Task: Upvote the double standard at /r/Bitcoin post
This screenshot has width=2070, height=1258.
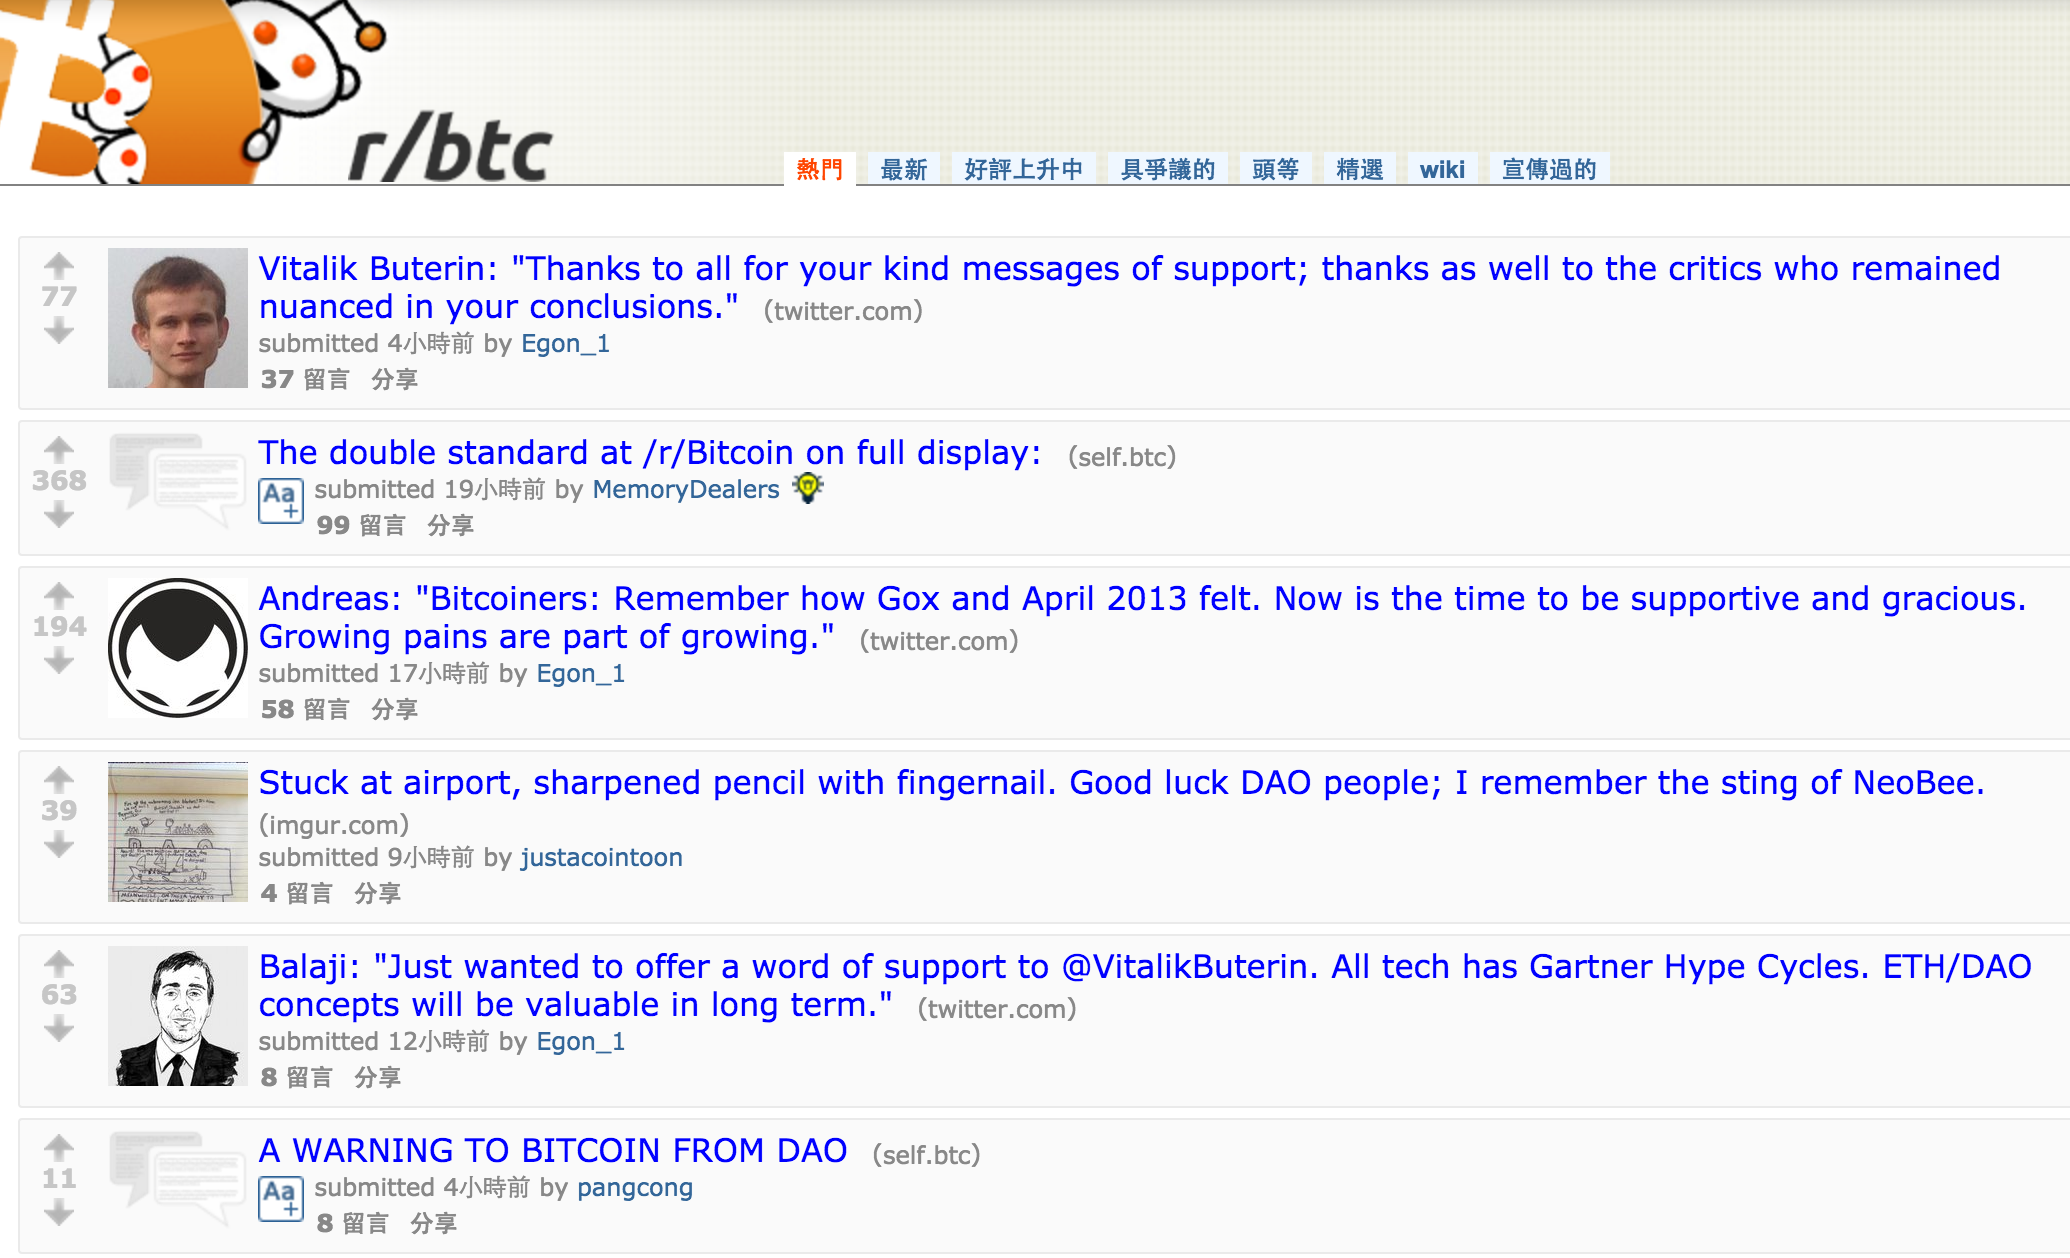Action: 59,449
